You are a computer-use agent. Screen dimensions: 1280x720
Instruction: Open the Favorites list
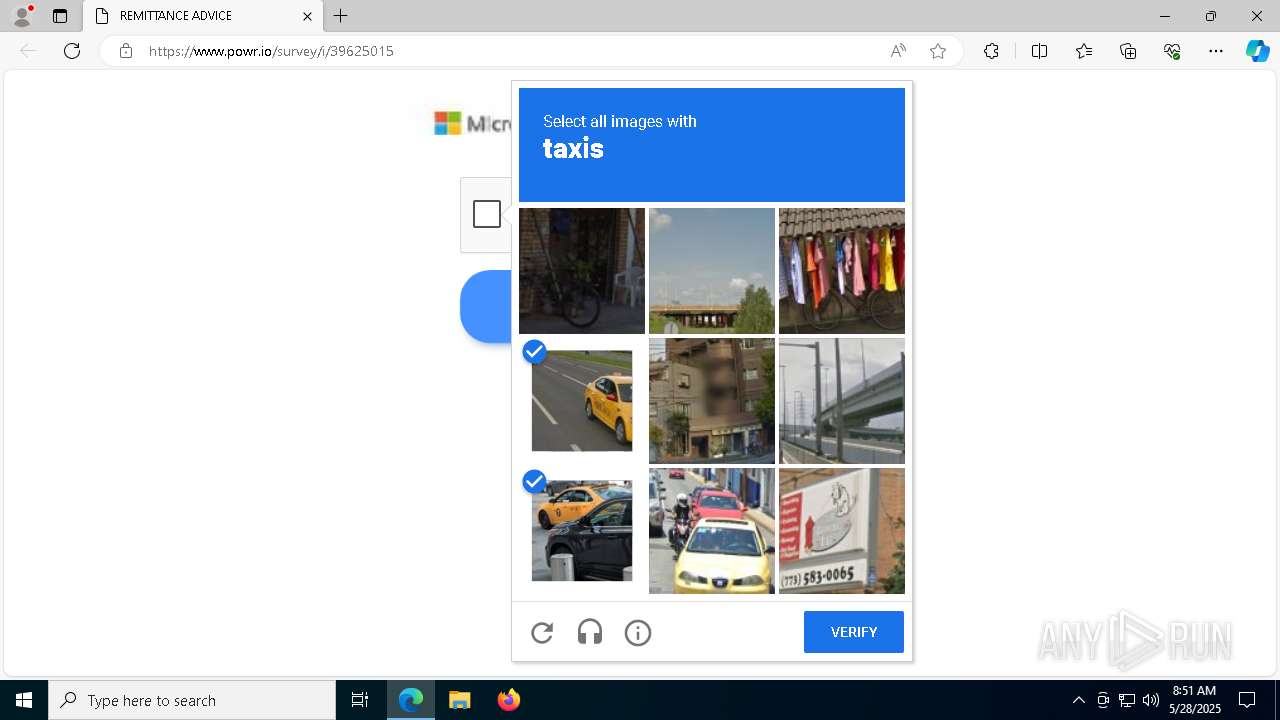click(x=1084, y=51)
